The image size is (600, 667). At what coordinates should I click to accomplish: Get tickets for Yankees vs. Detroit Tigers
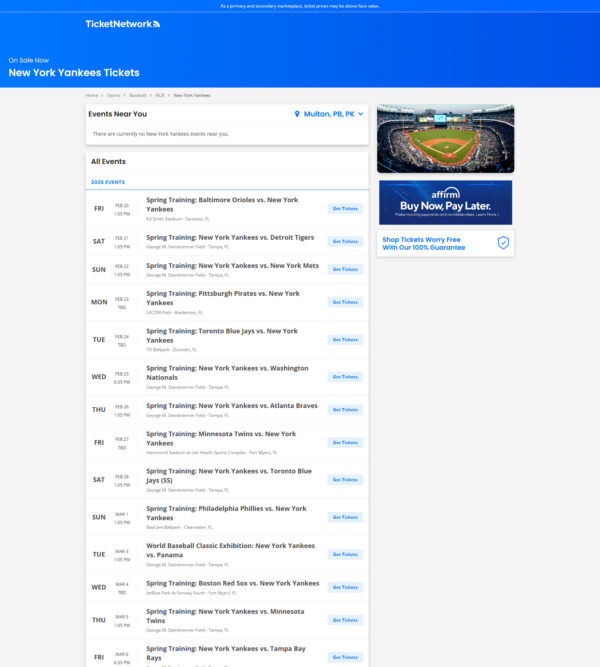point(345,242)
